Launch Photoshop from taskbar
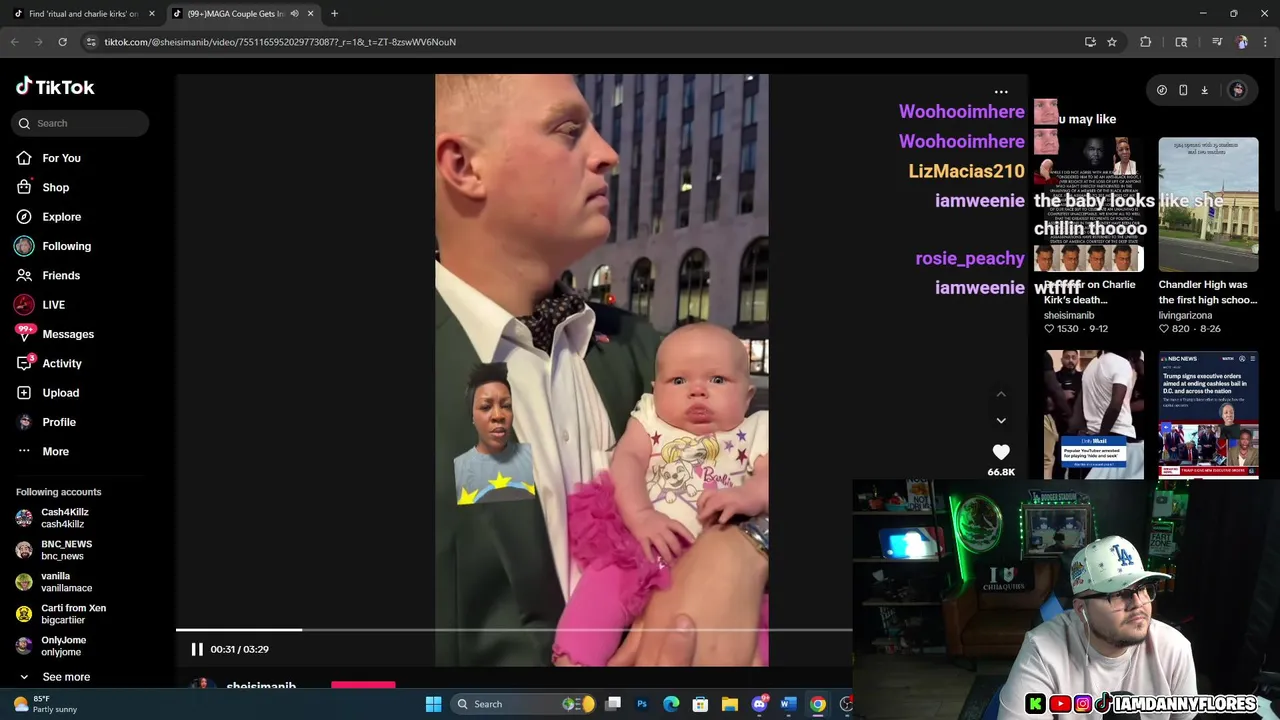The image size is (1280, 720). click(x=642, y=704)
